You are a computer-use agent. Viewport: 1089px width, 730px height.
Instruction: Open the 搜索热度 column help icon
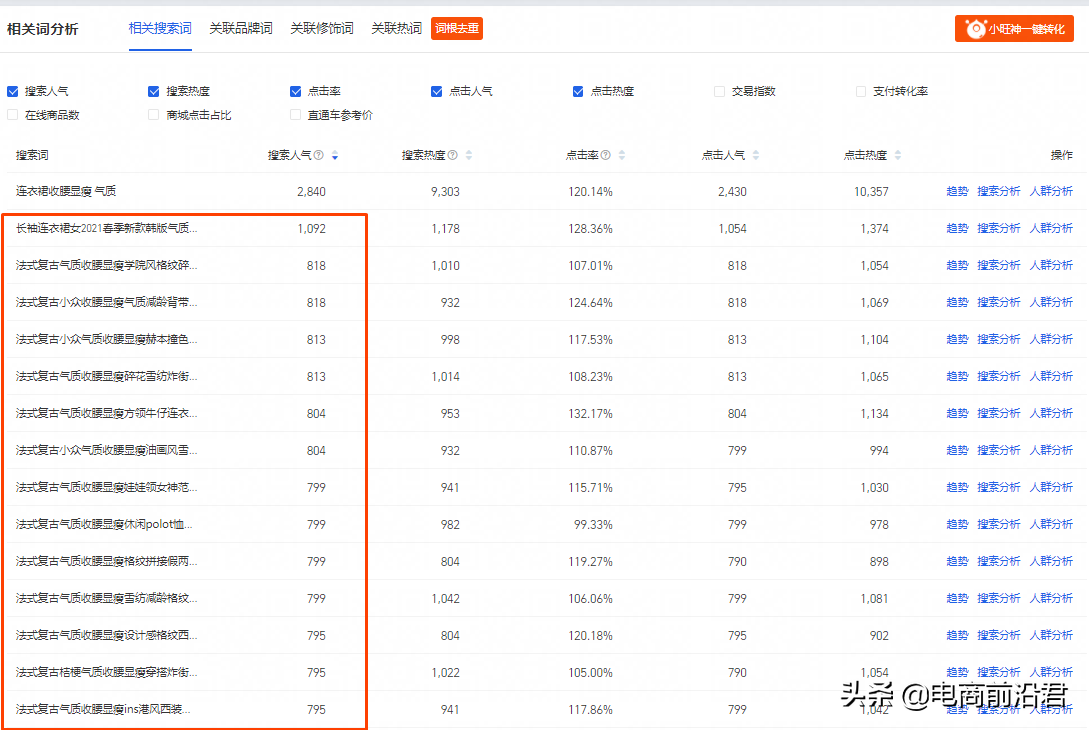[453, 155]
